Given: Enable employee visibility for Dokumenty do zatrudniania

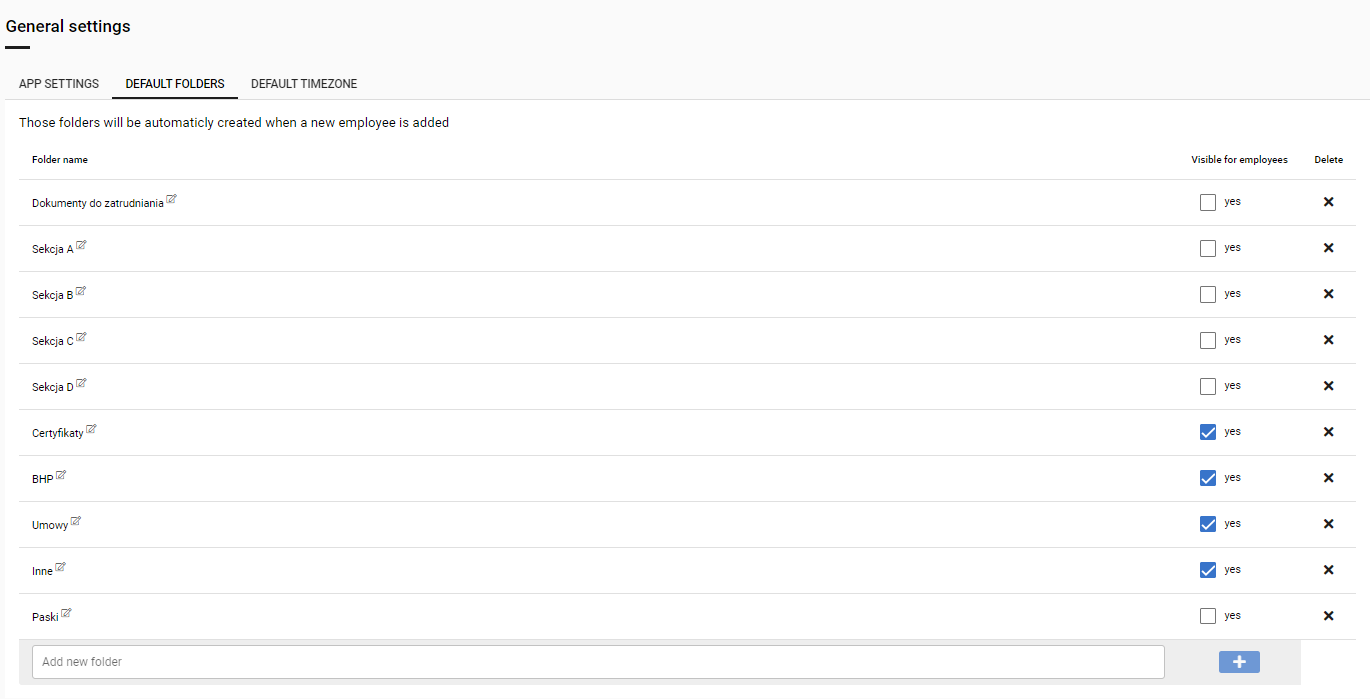Looking at the screenshot, I should tap(1208, 202).
